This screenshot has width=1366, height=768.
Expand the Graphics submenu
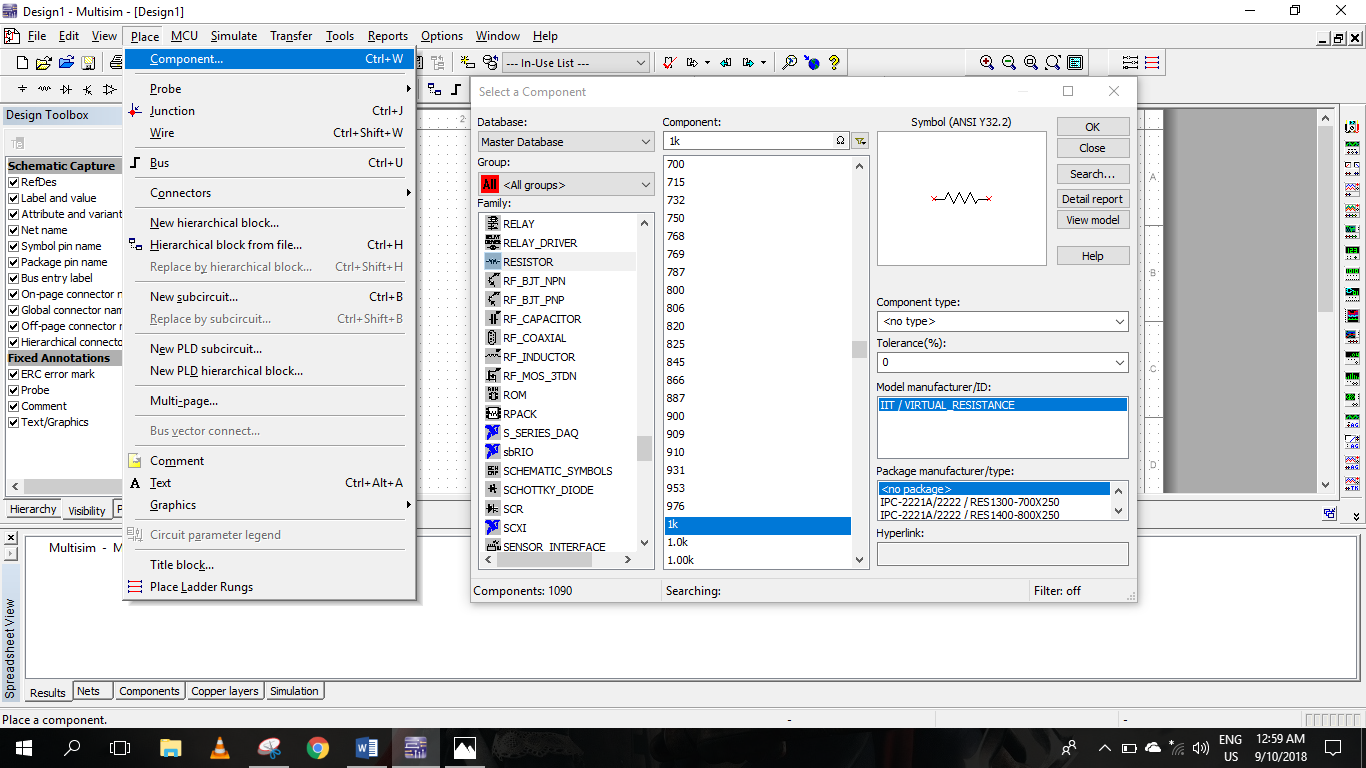268,505
